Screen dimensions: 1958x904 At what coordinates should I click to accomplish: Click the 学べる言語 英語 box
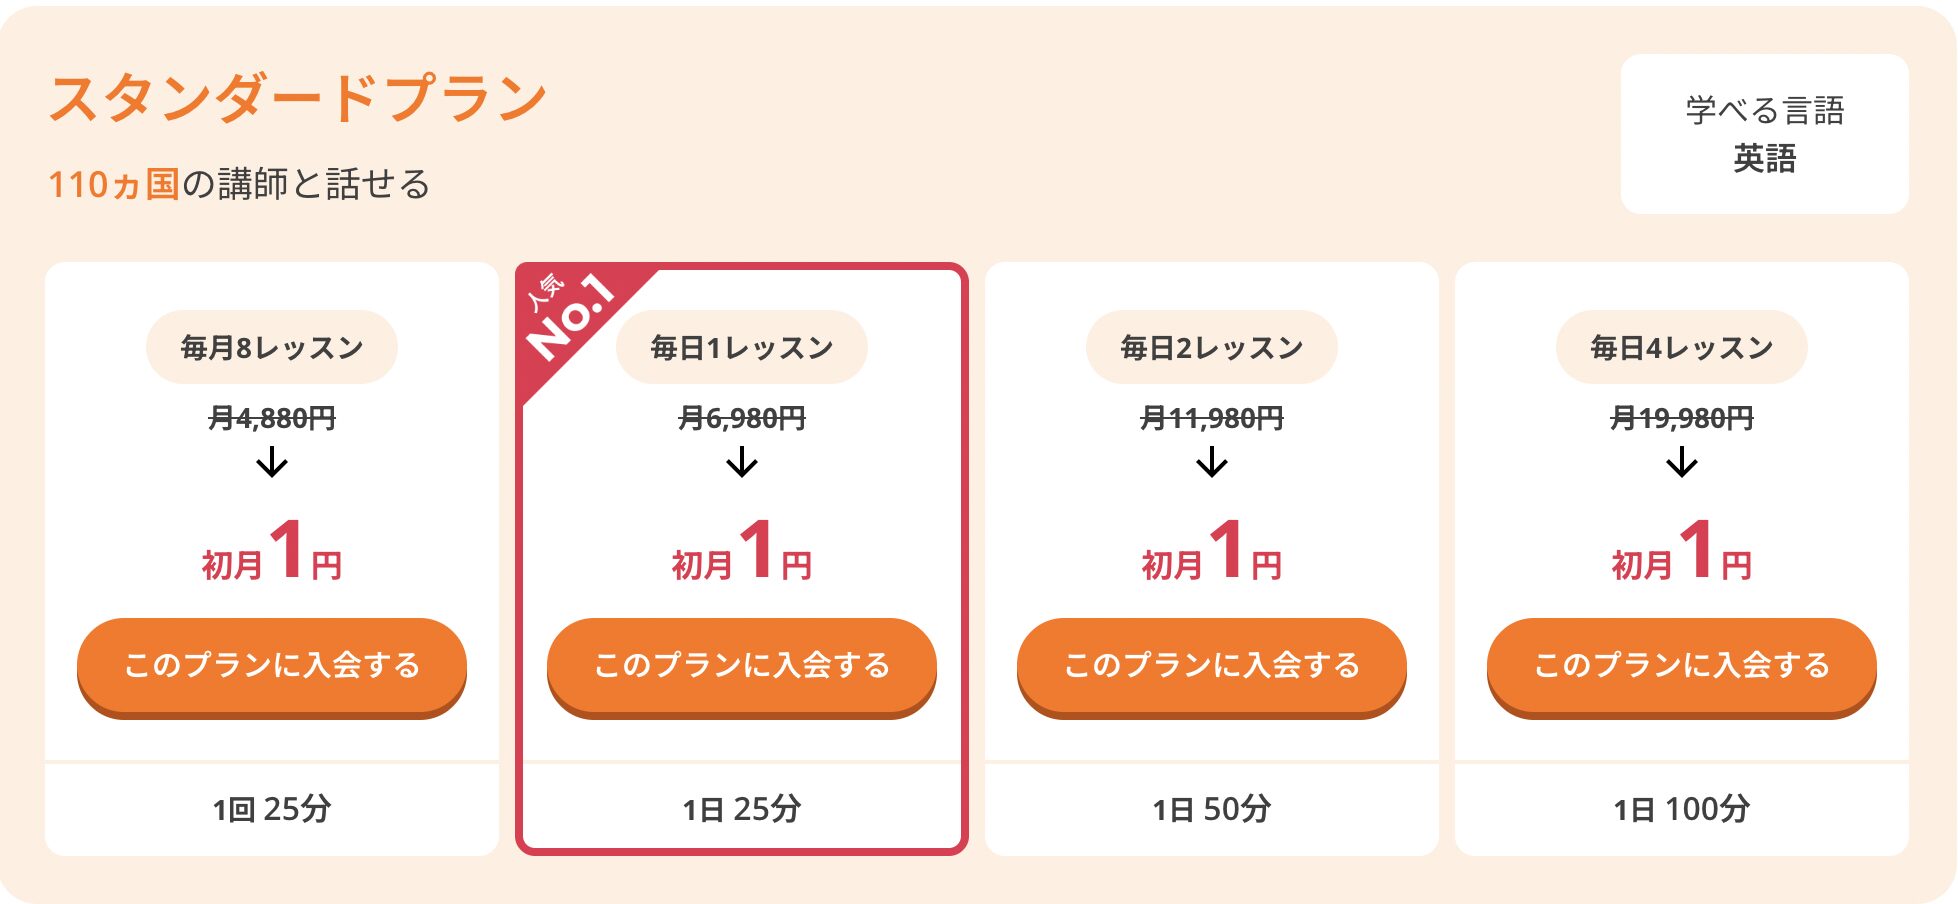click(x=1764, y=134)
